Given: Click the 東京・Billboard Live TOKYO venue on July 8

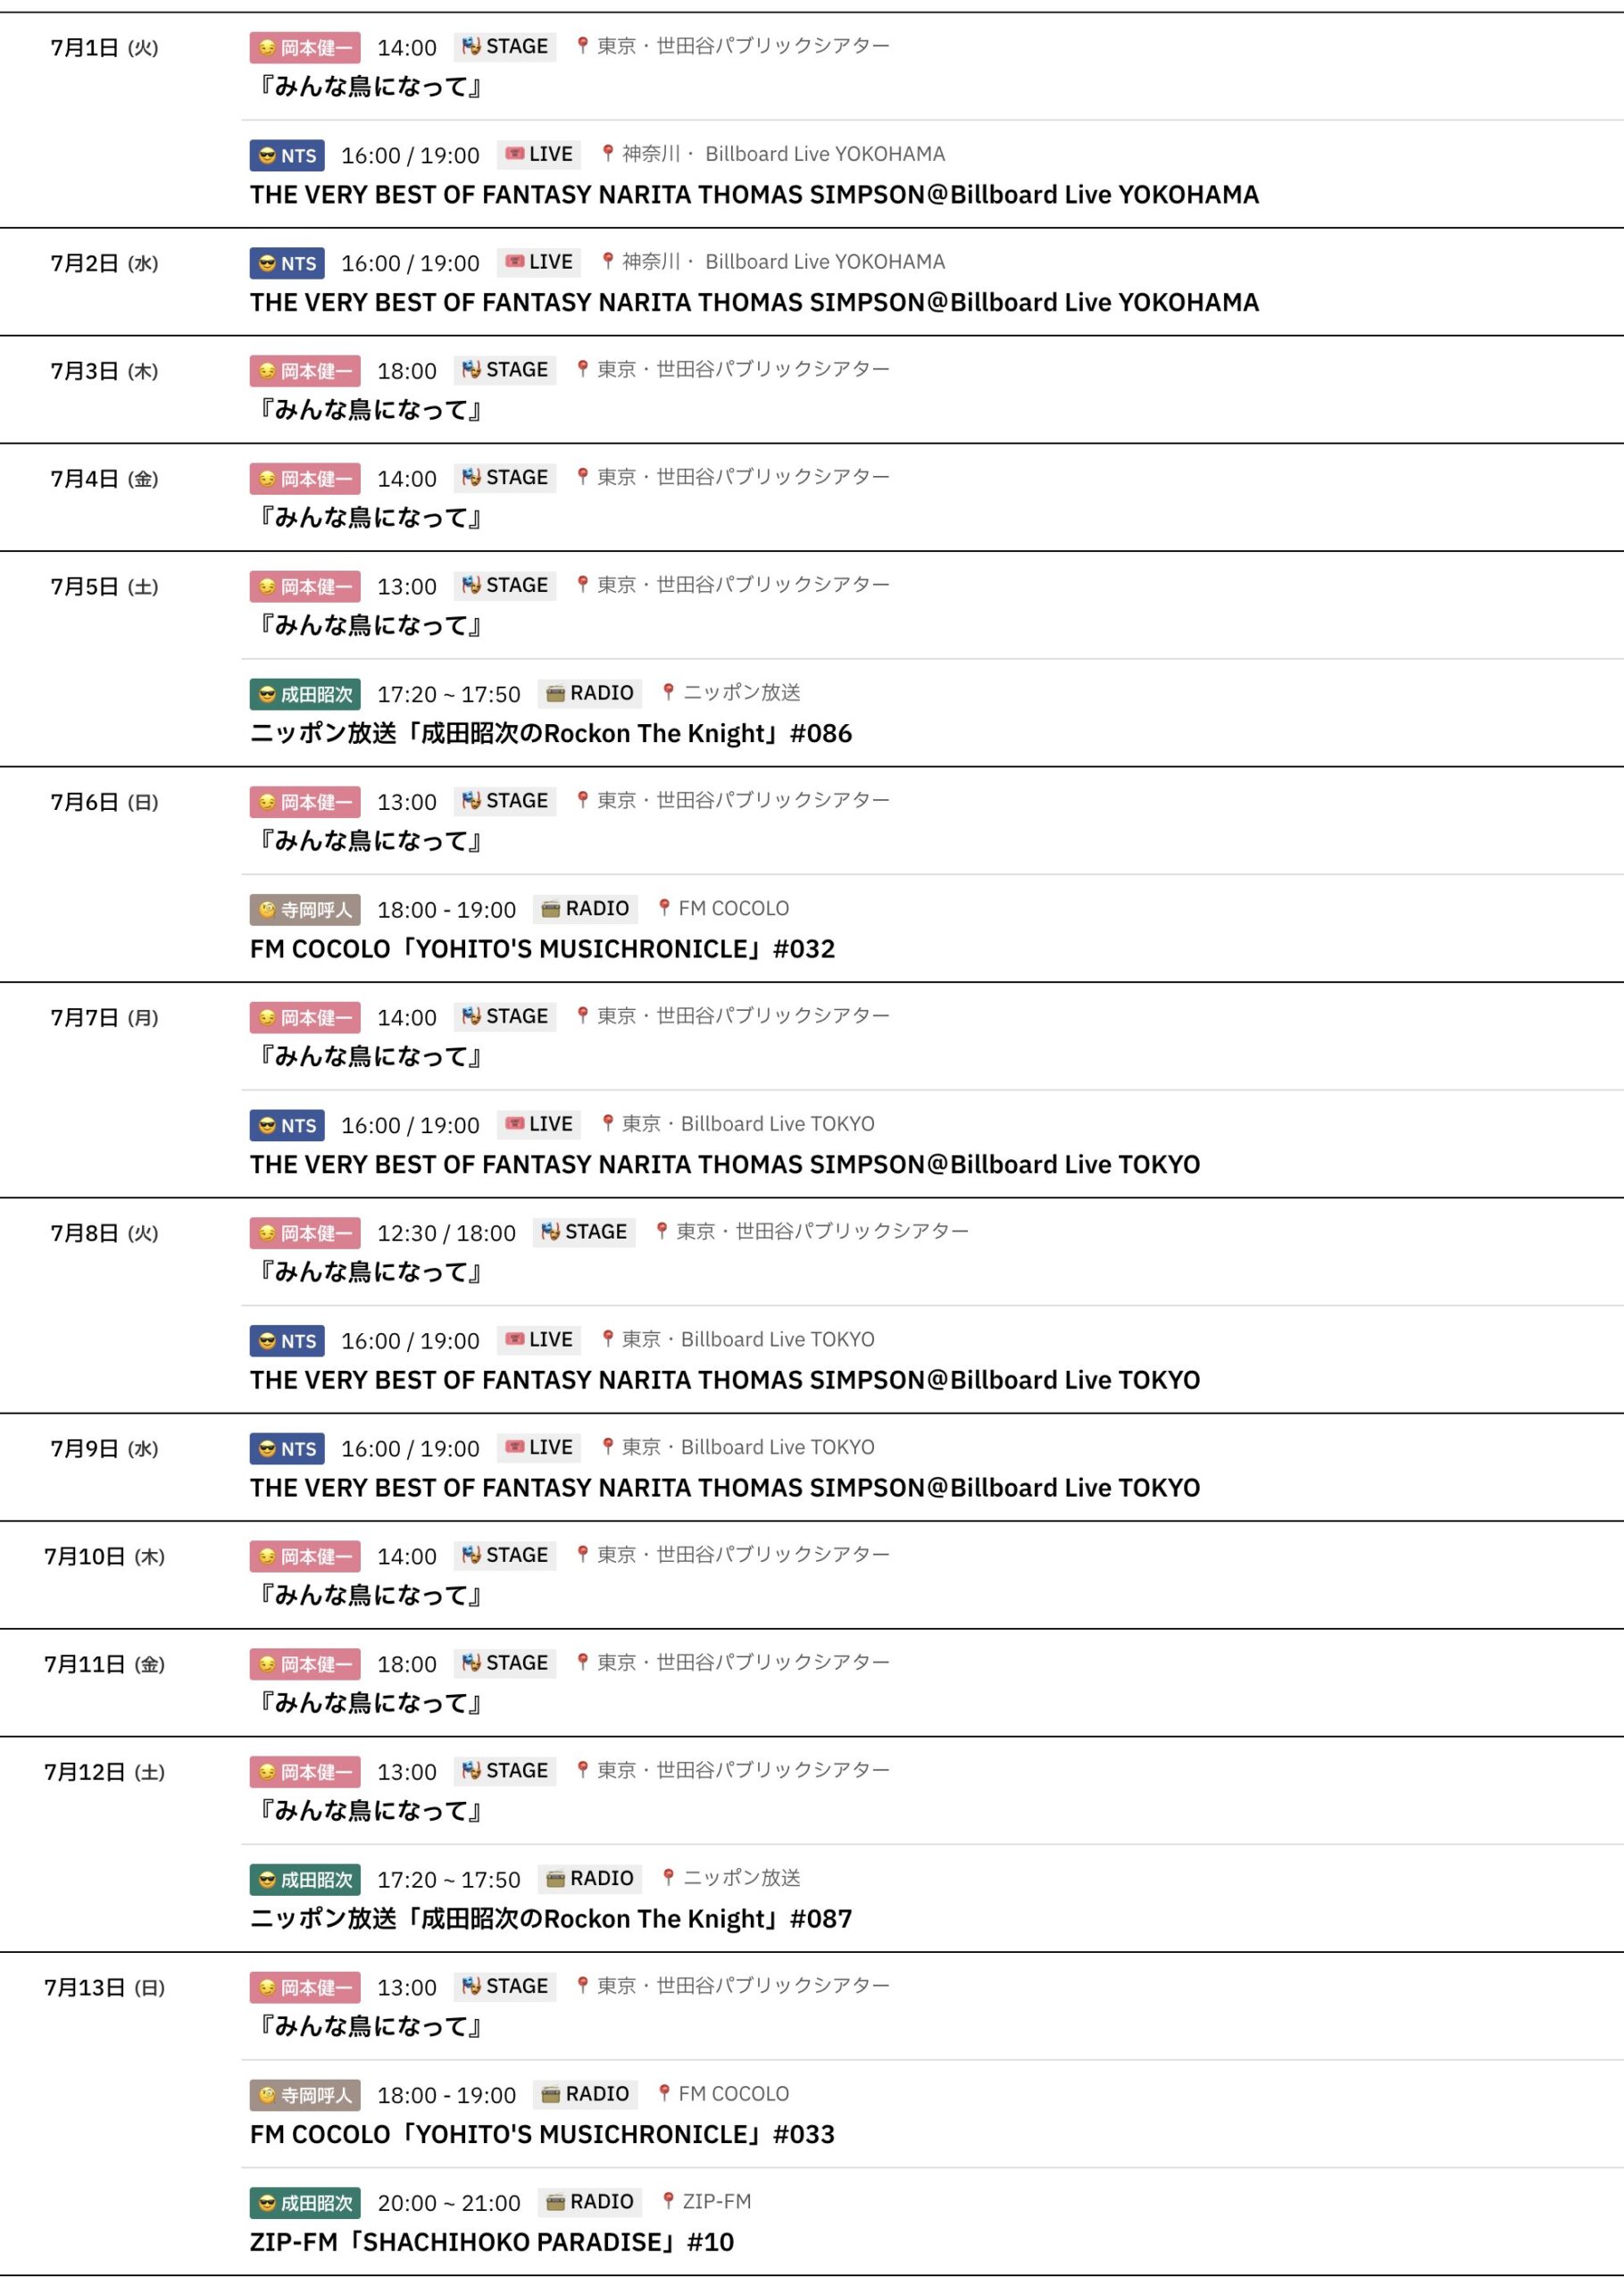Looking at the screenshot, I should [747, 1340].
